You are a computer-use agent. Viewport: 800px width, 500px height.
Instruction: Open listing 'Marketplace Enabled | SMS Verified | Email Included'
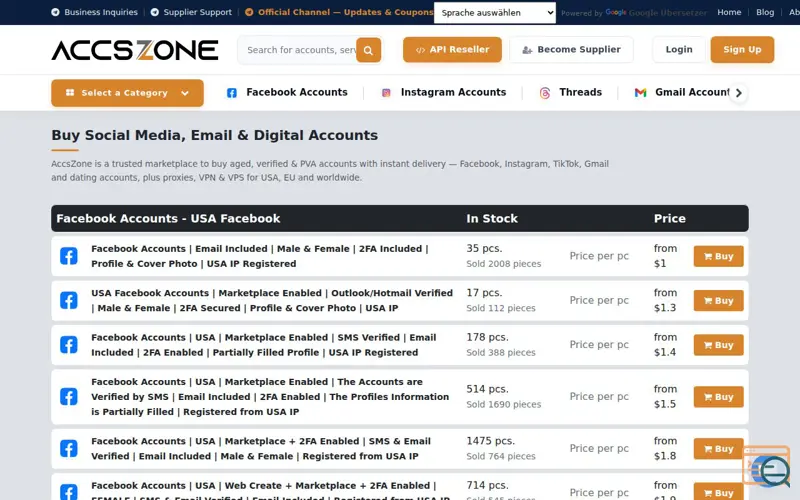264,345
